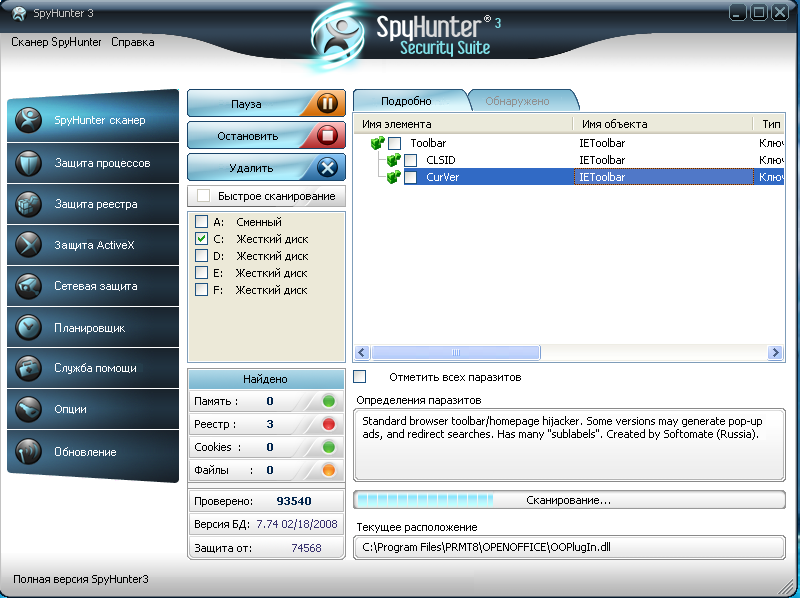Click the Найдено panel header
Image resolution: width=800 pixels, height=598 pixels.
click(x=266, y=379)
